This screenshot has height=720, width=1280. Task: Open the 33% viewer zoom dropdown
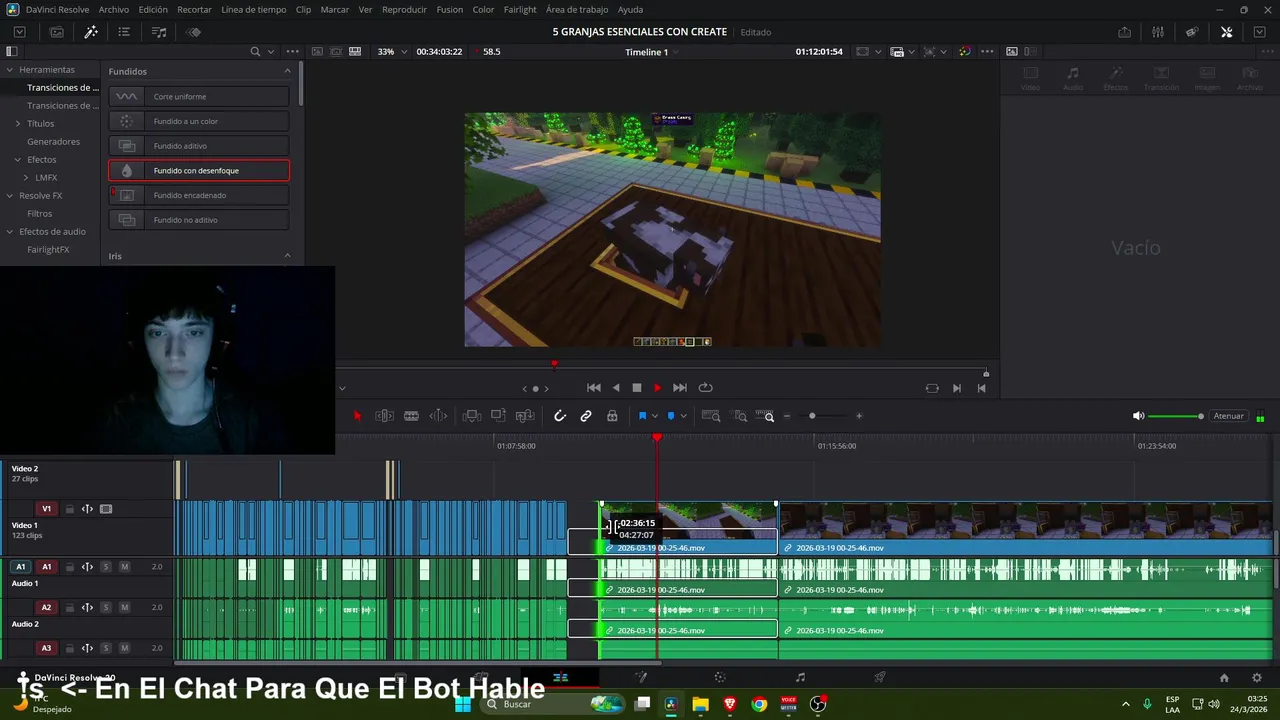pos(391,52)
